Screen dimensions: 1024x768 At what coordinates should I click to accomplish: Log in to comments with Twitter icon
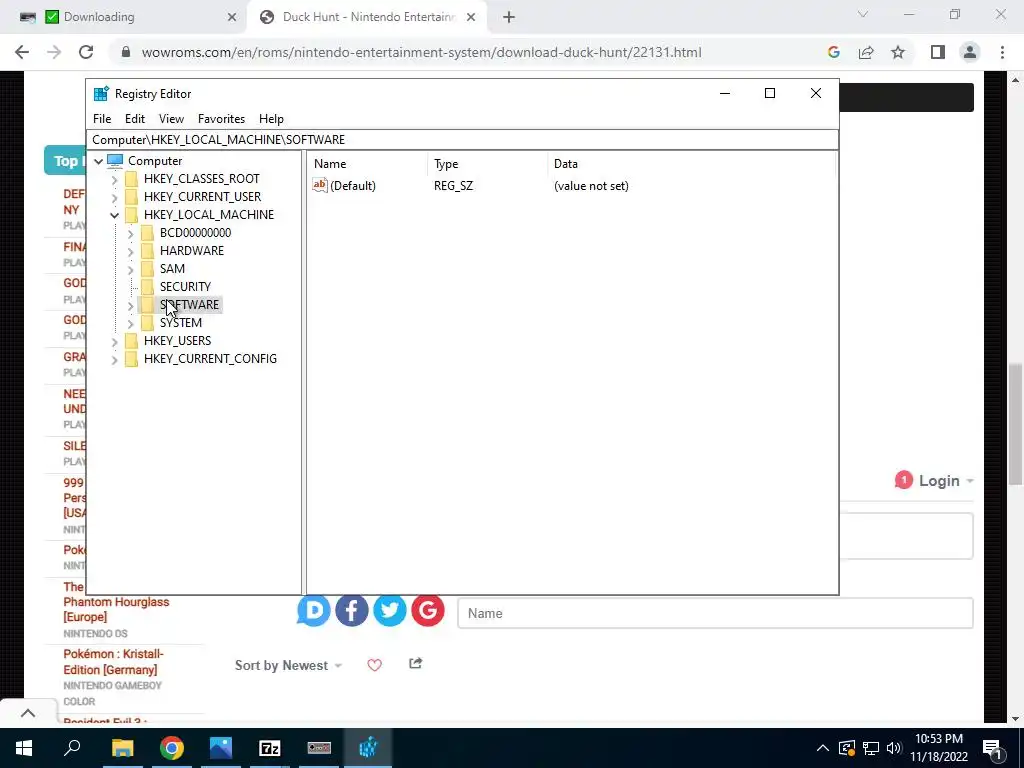(x=390, y=611)
